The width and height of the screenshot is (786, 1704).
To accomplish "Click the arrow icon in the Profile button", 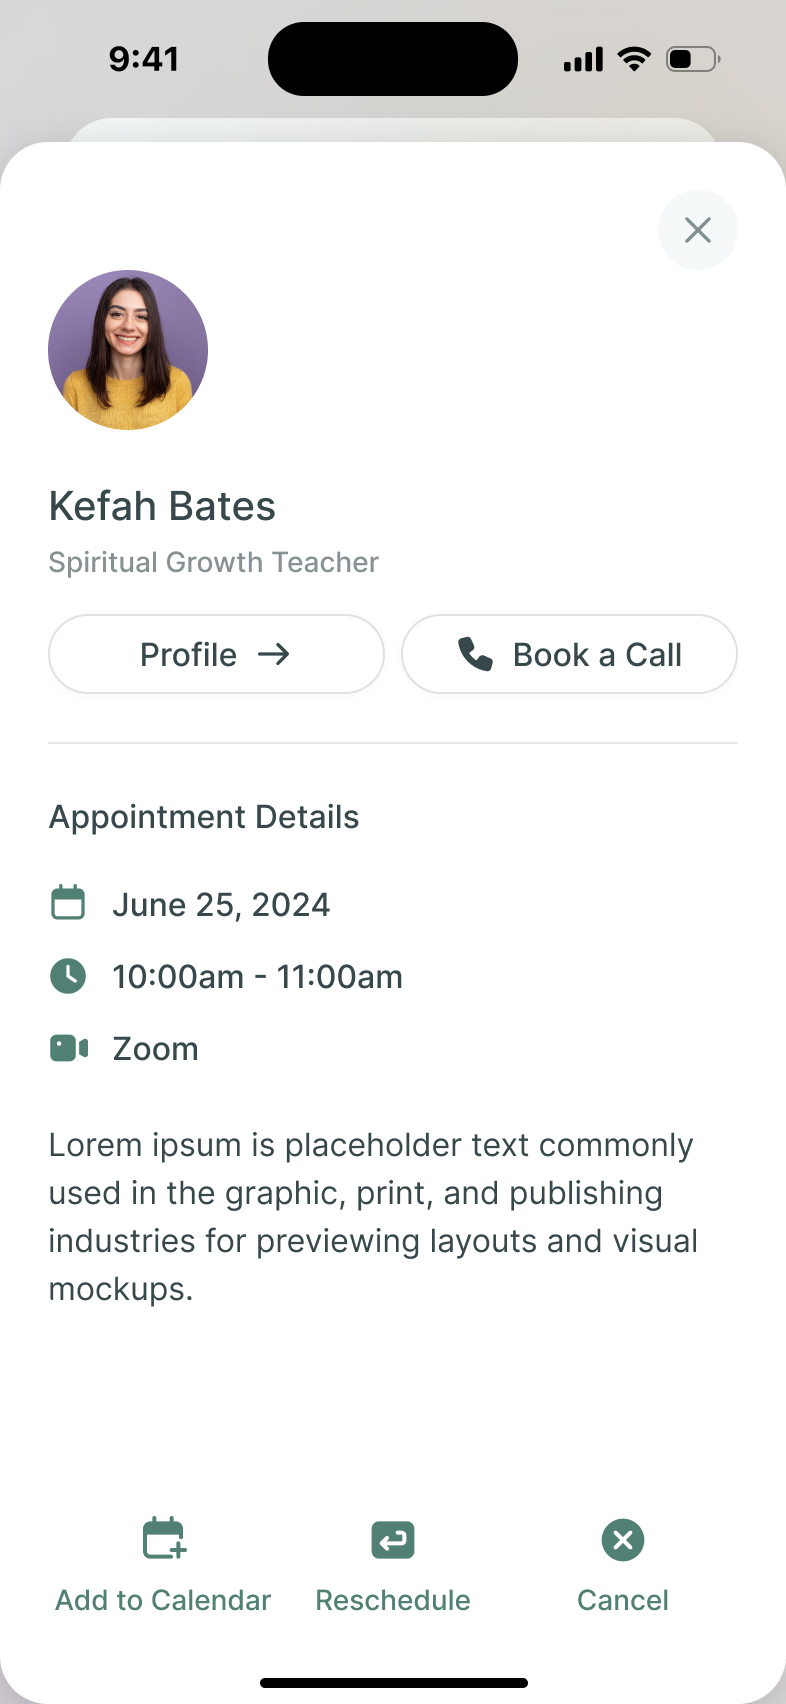I will pos(273,654).
